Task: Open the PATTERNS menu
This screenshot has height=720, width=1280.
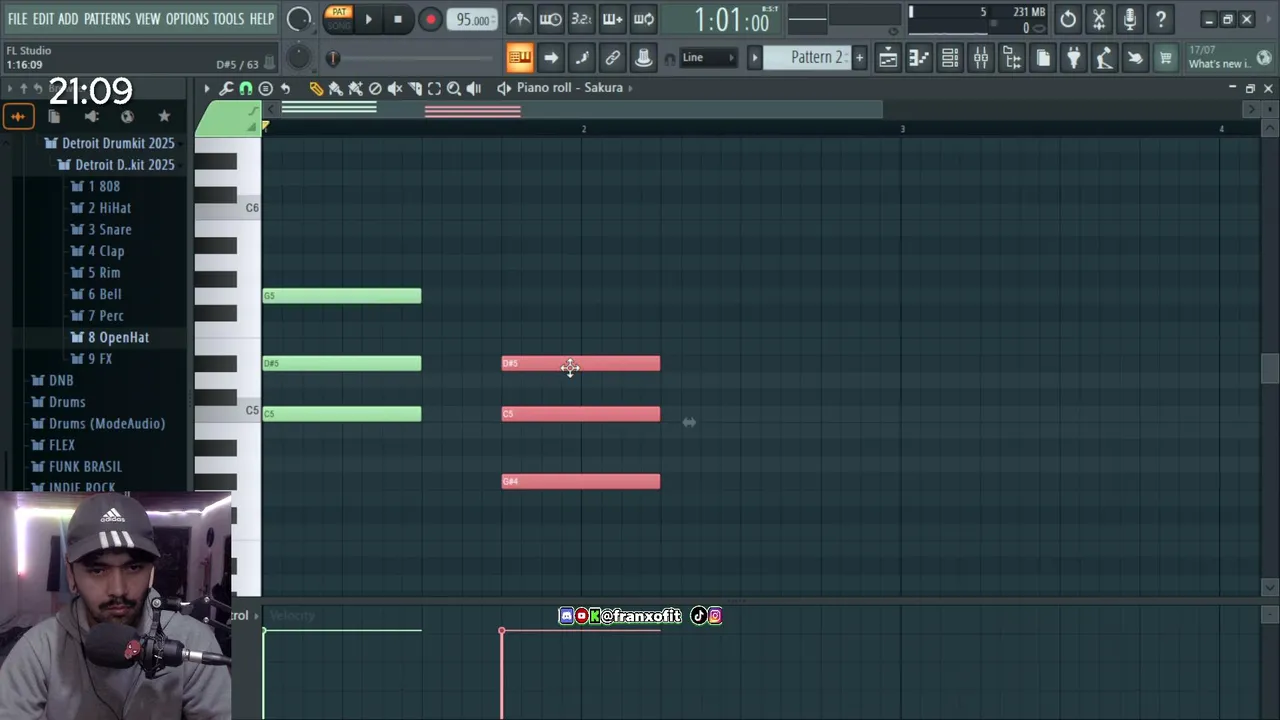Action: click(x=107, y=19)
